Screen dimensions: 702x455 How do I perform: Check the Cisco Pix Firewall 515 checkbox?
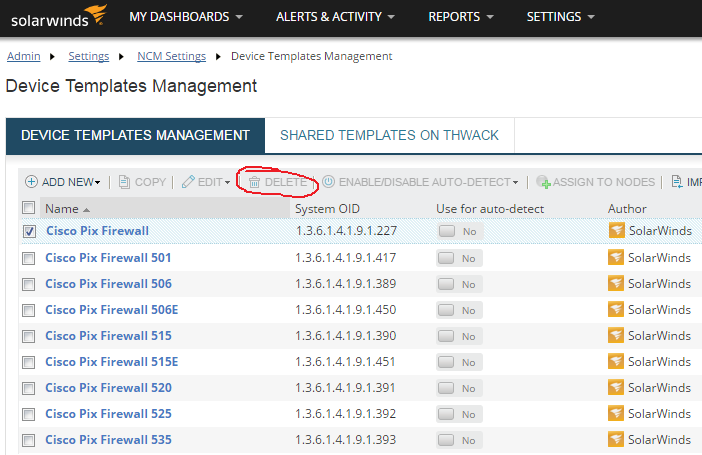(x=29, y=336)
